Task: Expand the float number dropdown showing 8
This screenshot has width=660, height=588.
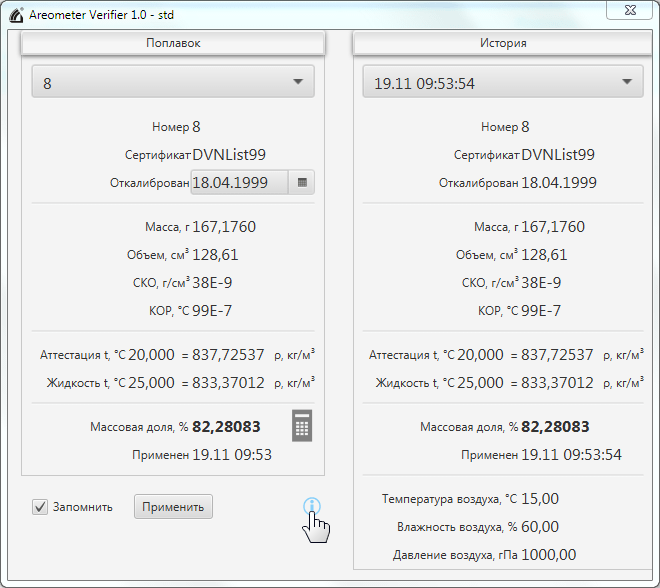Action: (297, 83)
